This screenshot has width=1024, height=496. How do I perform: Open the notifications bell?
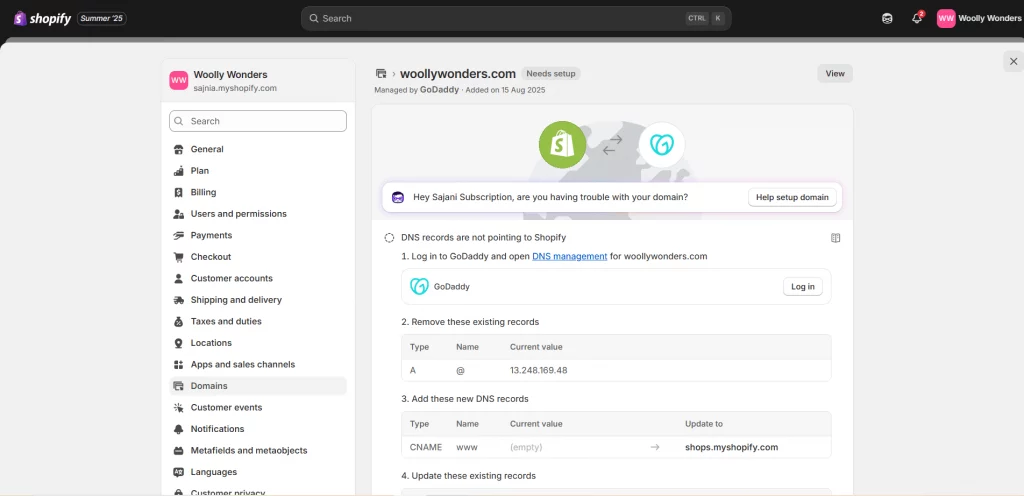pyautogui.click(x=917, y=18)
